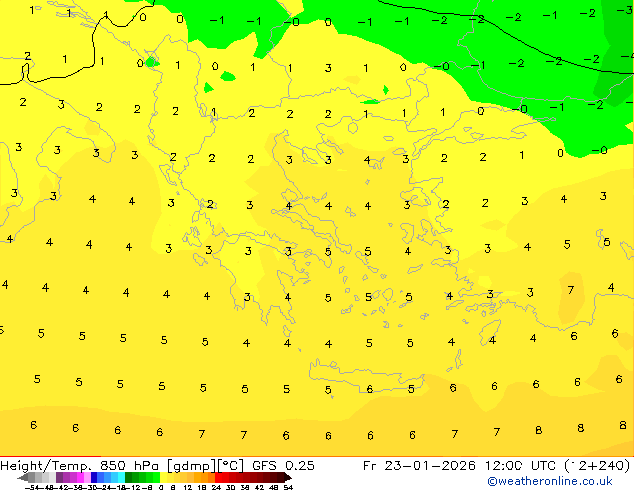
Task: Click the 'Height/Temp. 850 hPa' map title
Action: tap(79, 466)
